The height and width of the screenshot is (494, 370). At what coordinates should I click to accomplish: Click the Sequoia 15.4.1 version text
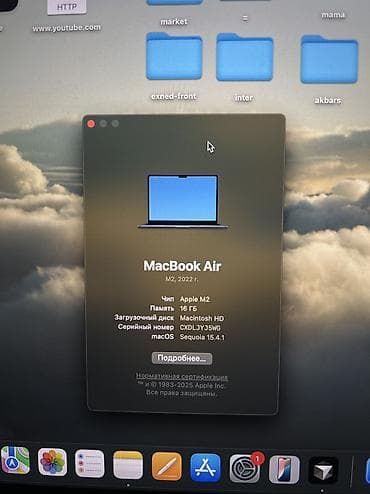(202, 337)
